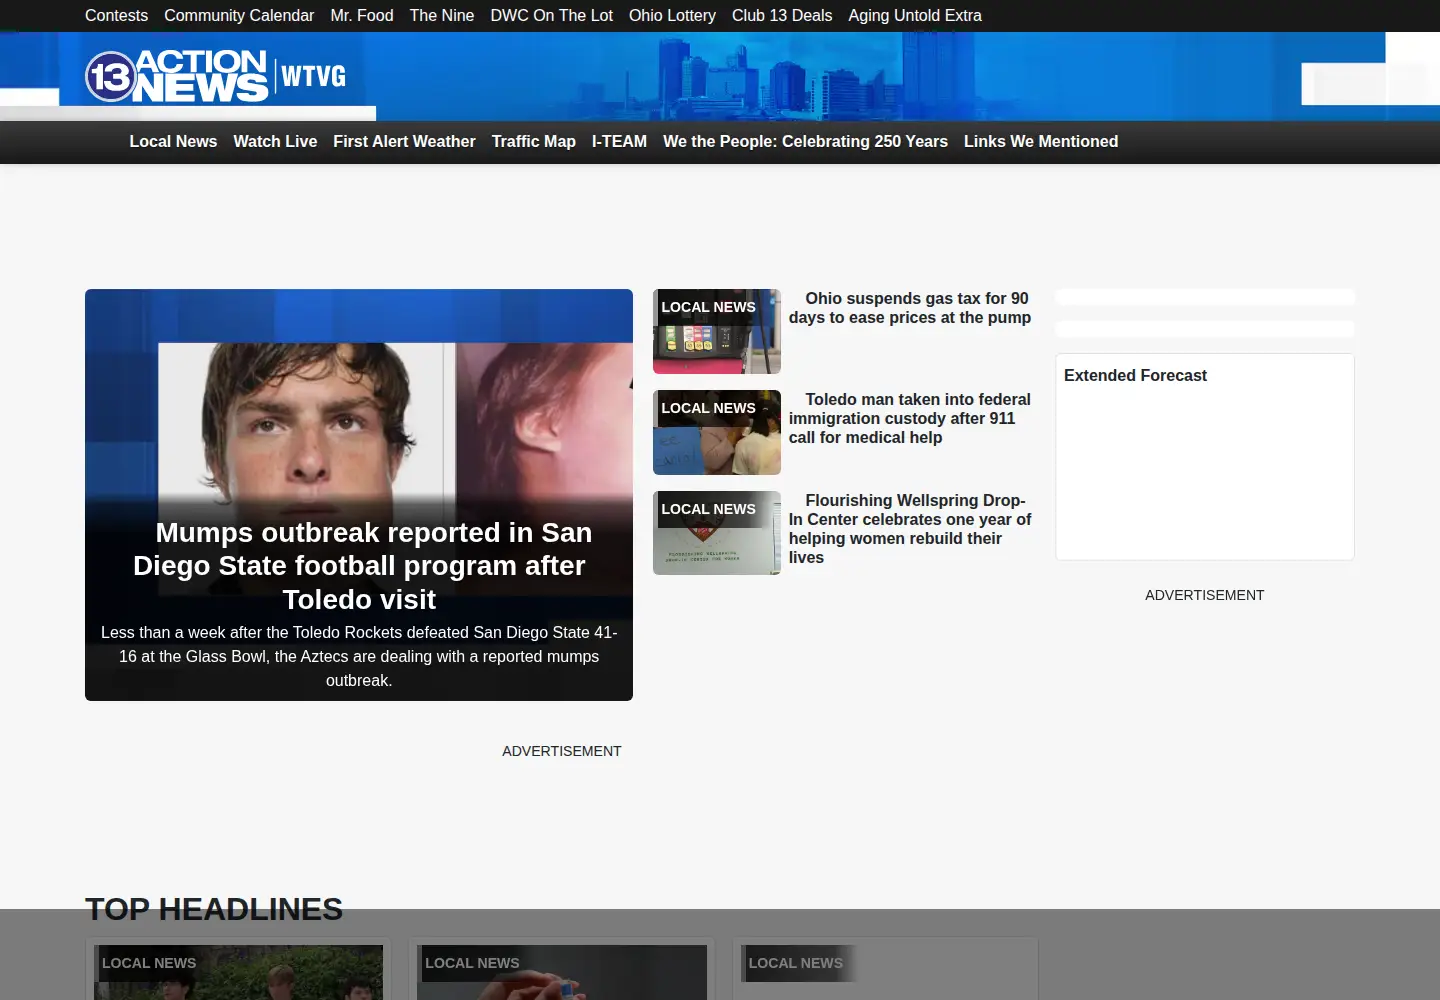The width and height of the screenshot is (1440, 1000).
Task: Read Toledo man federal immigration custody headline
Action: pyautogui.click(x=910, y=419)
